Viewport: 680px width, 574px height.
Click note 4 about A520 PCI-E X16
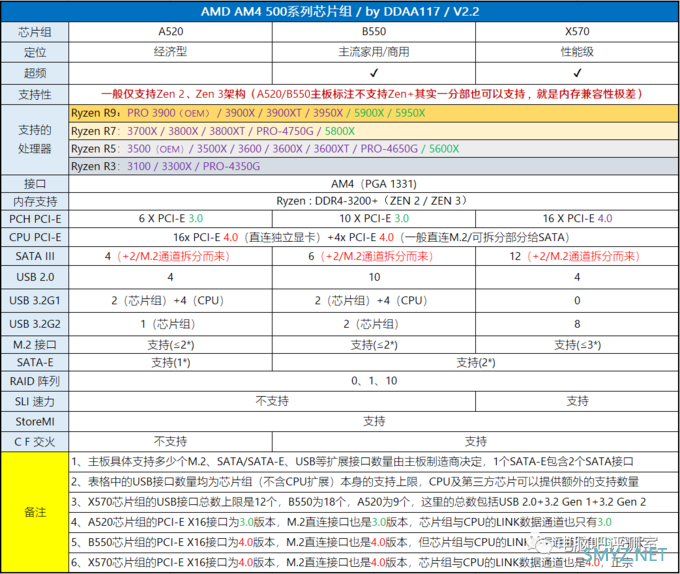click(373, 522)
